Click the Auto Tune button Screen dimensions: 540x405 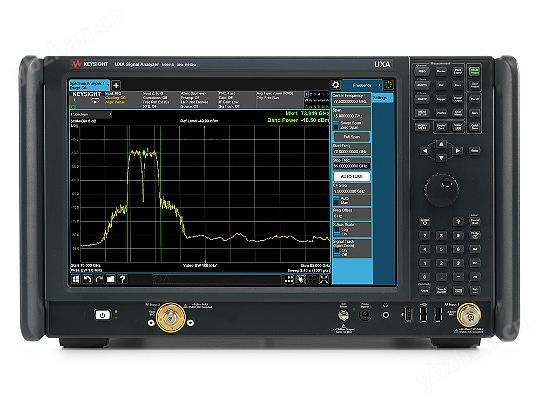point(352,176)
